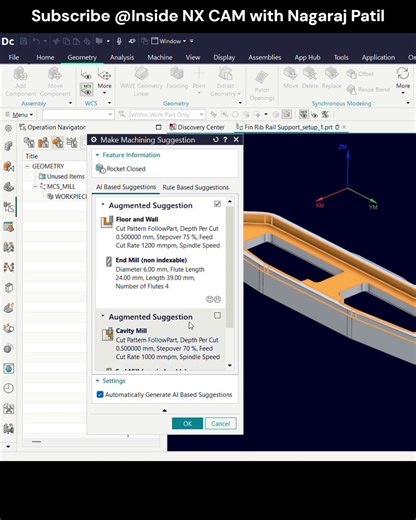Open the Assemblies ribbon tab
Viewport: 416px width, 520px height.
click(265, 57)
